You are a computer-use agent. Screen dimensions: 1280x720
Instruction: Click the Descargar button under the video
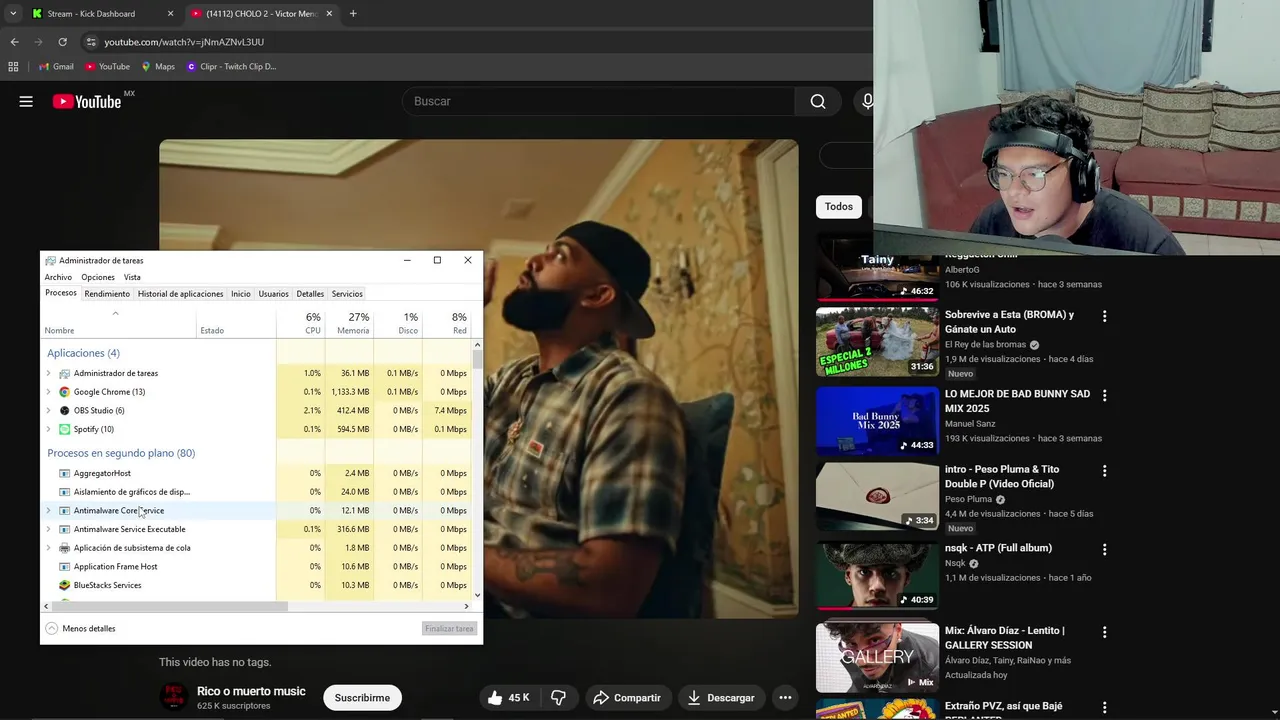[x=720, y=697]
